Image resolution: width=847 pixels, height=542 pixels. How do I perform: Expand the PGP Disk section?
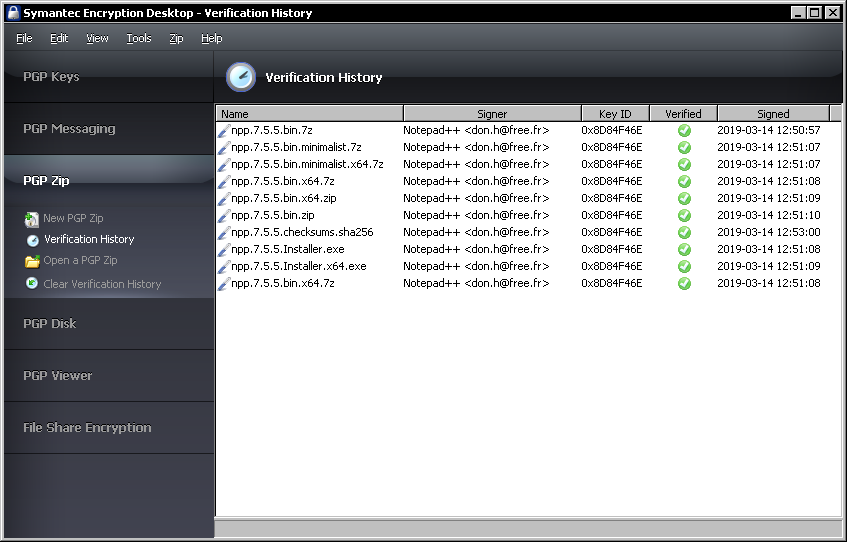(x=109, y=323)
